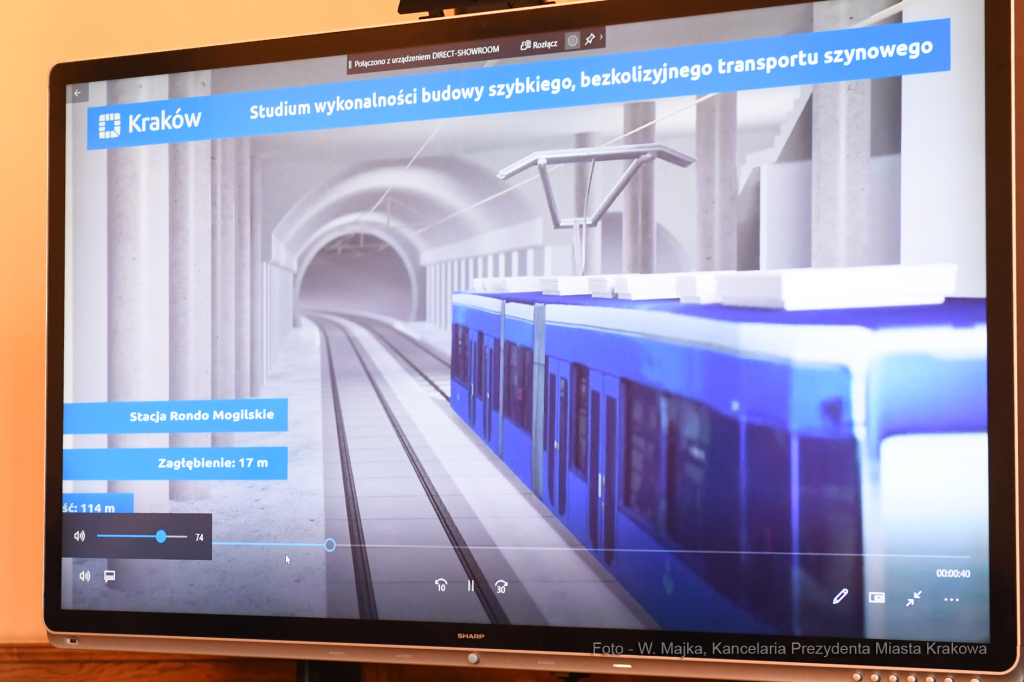Click the volume slider handle at 74
The height and width of the screenshot is (682, 1024).
[x=161, y=537]
